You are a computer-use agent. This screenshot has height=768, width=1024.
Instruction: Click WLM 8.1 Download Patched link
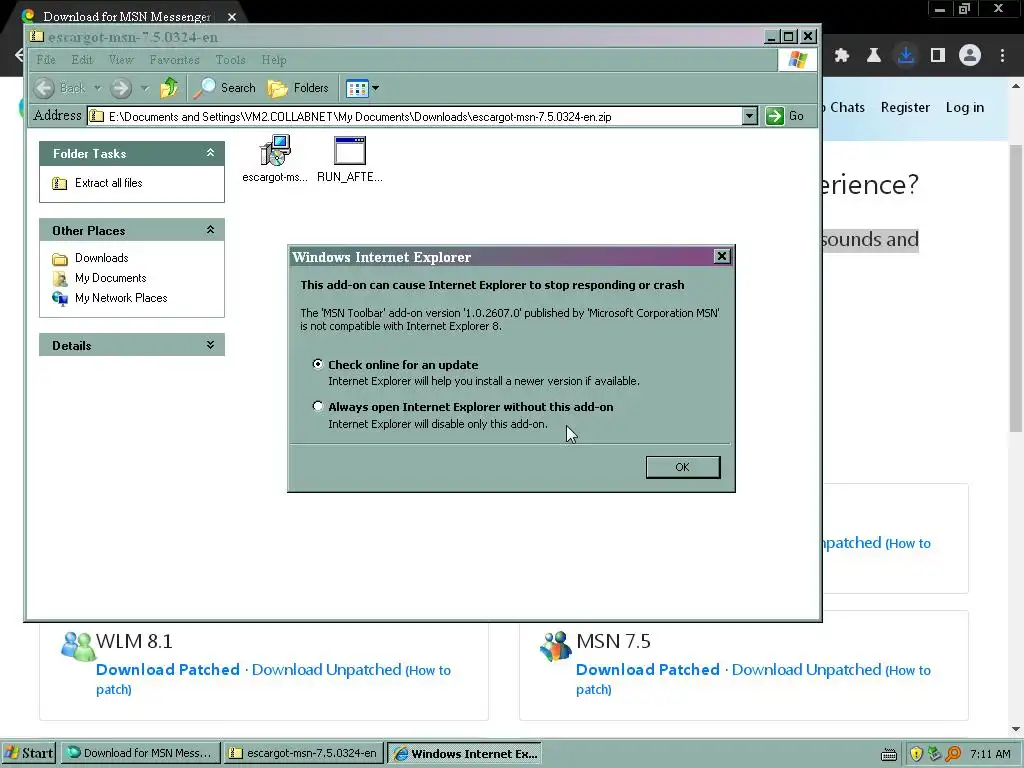[x=168, y=669]
